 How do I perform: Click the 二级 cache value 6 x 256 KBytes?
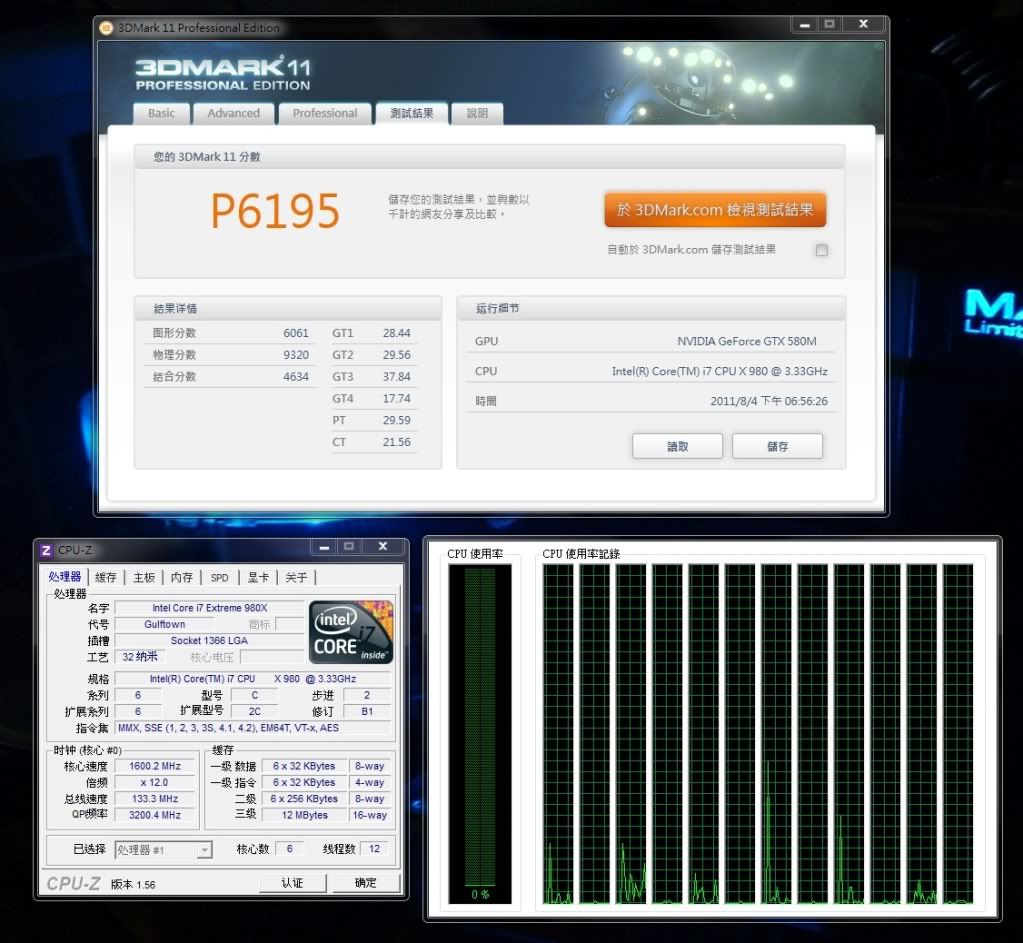304,799
